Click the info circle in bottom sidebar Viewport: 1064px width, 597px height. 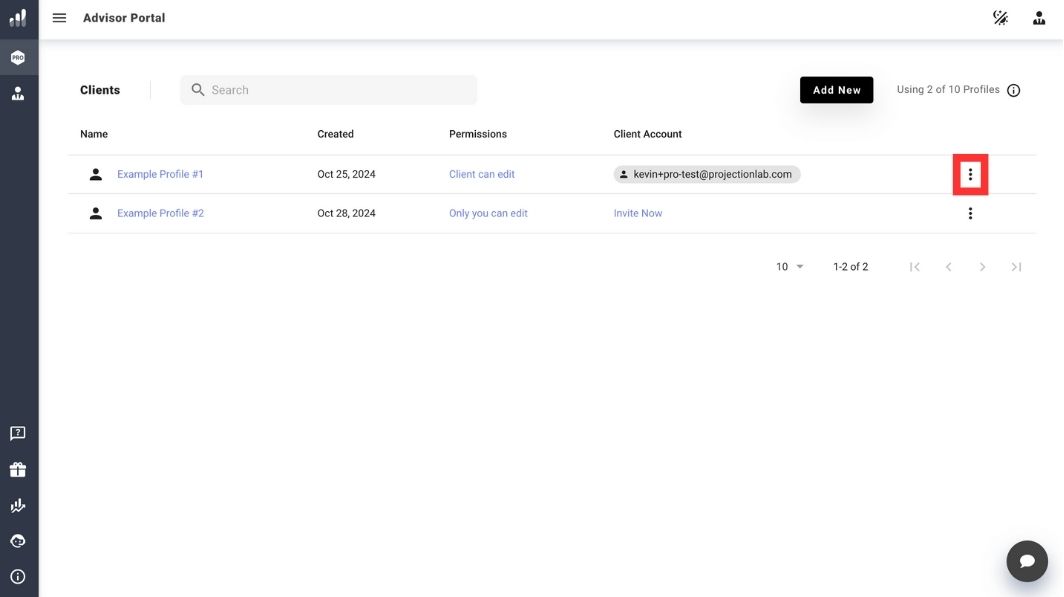pyautogui.click(x=18, y=577)
